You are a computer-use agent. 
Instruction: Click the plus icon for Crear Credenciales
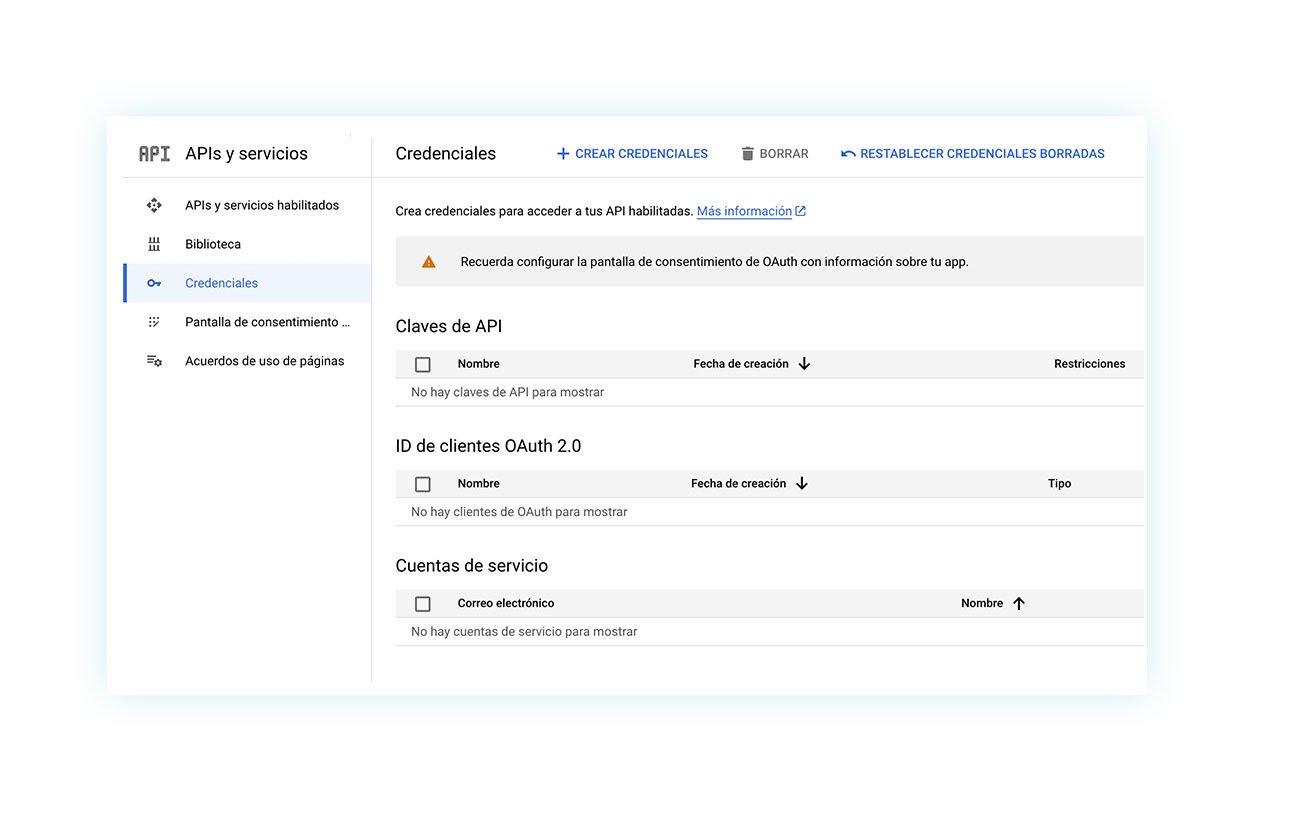(563, 154)
